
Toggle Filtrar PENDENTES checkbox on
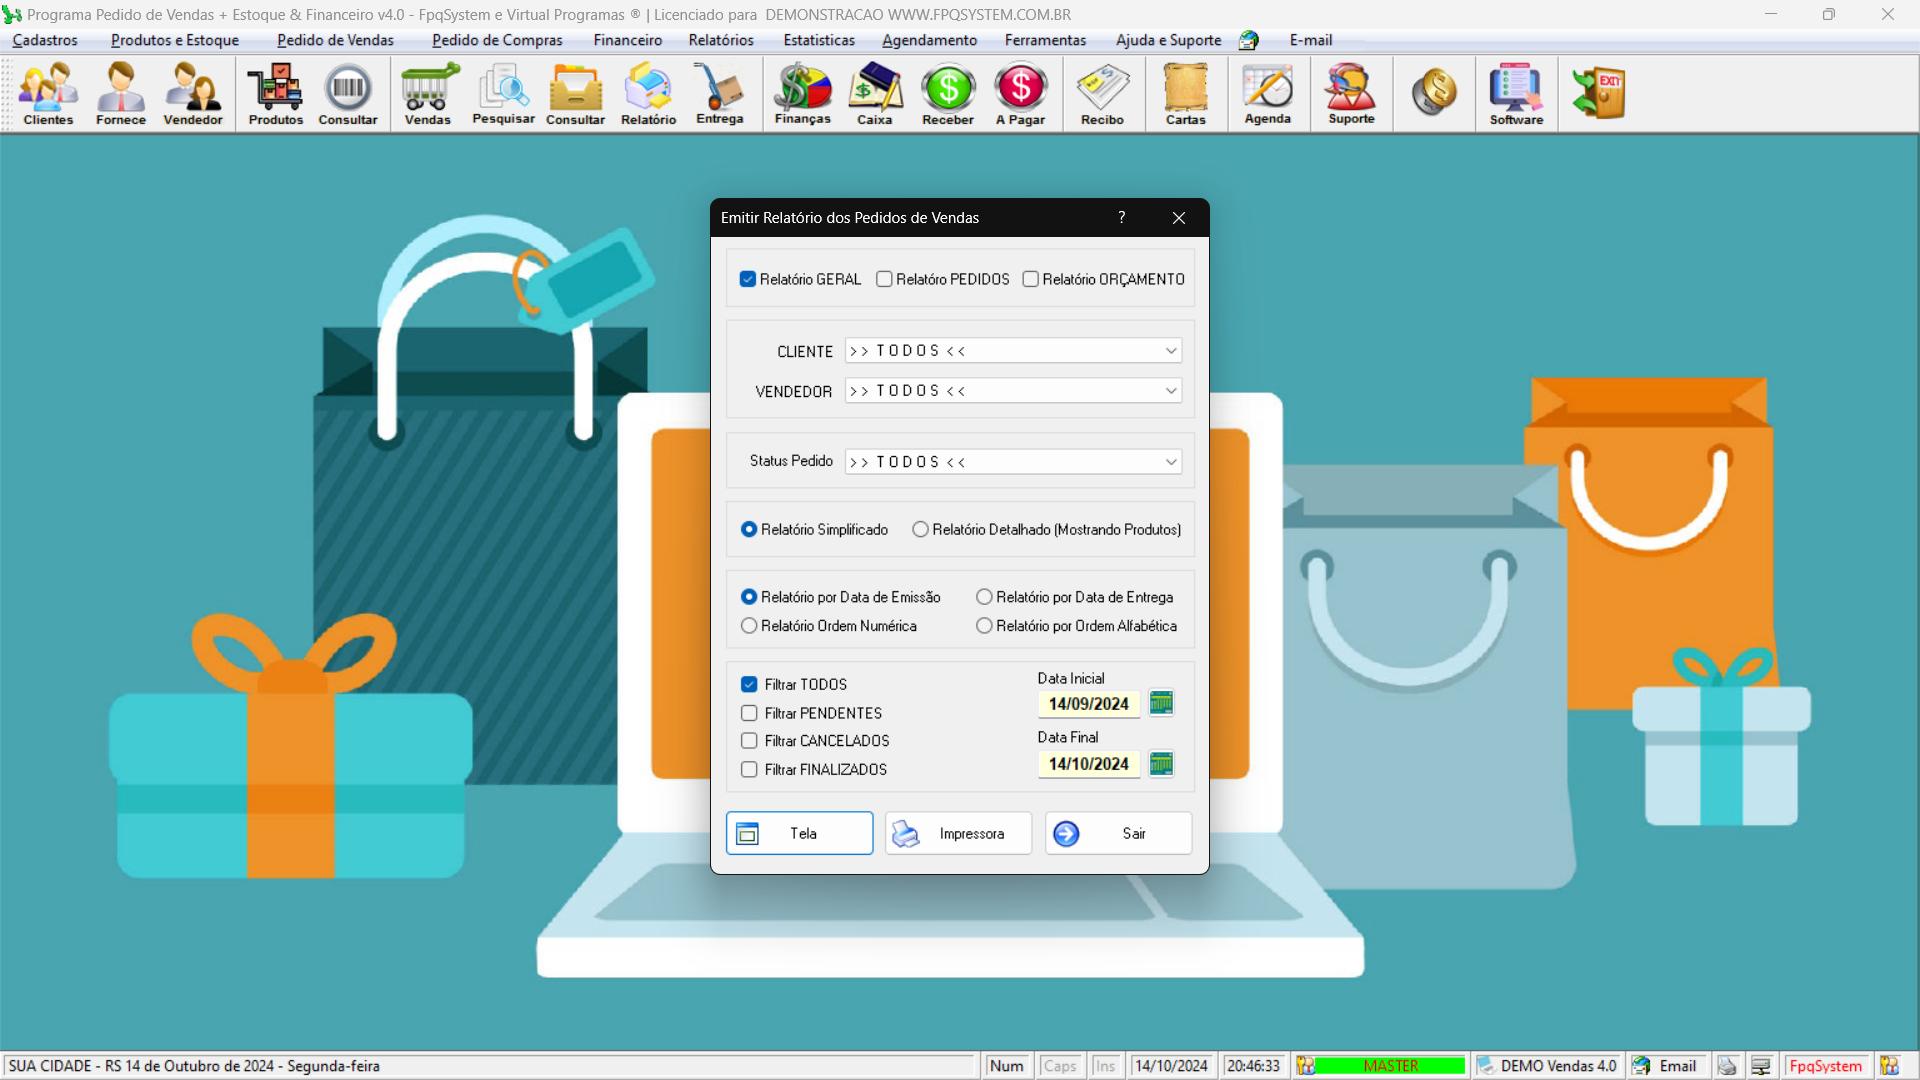point(749,712)
